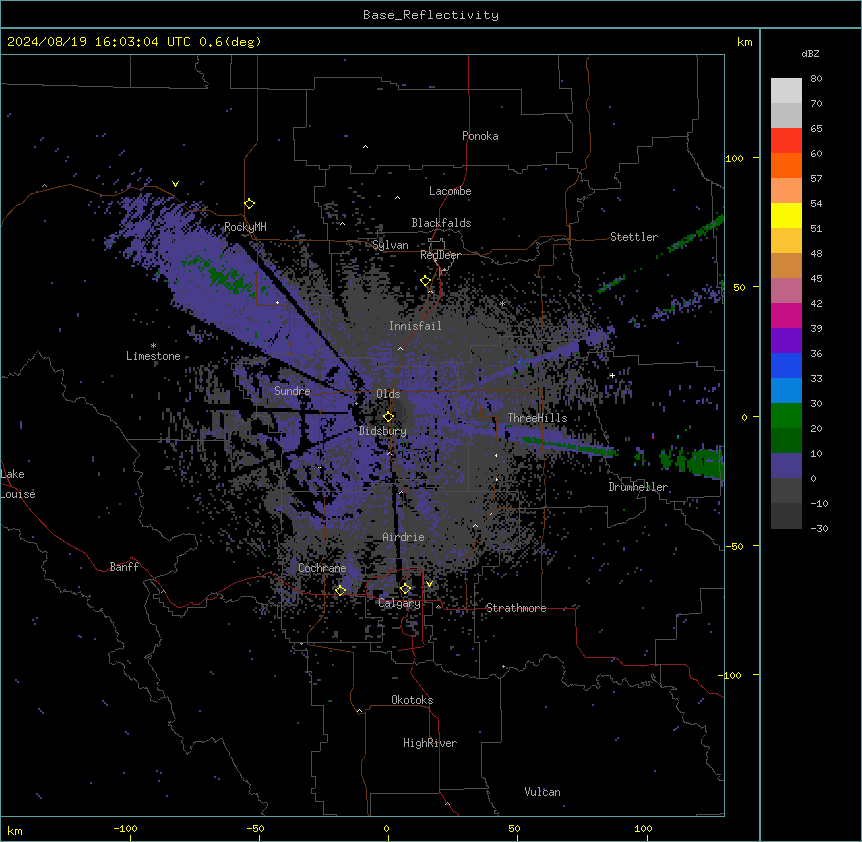Screen dimensions: 862x842
Task: Click the Sundre label
Action: coord(292,391)
